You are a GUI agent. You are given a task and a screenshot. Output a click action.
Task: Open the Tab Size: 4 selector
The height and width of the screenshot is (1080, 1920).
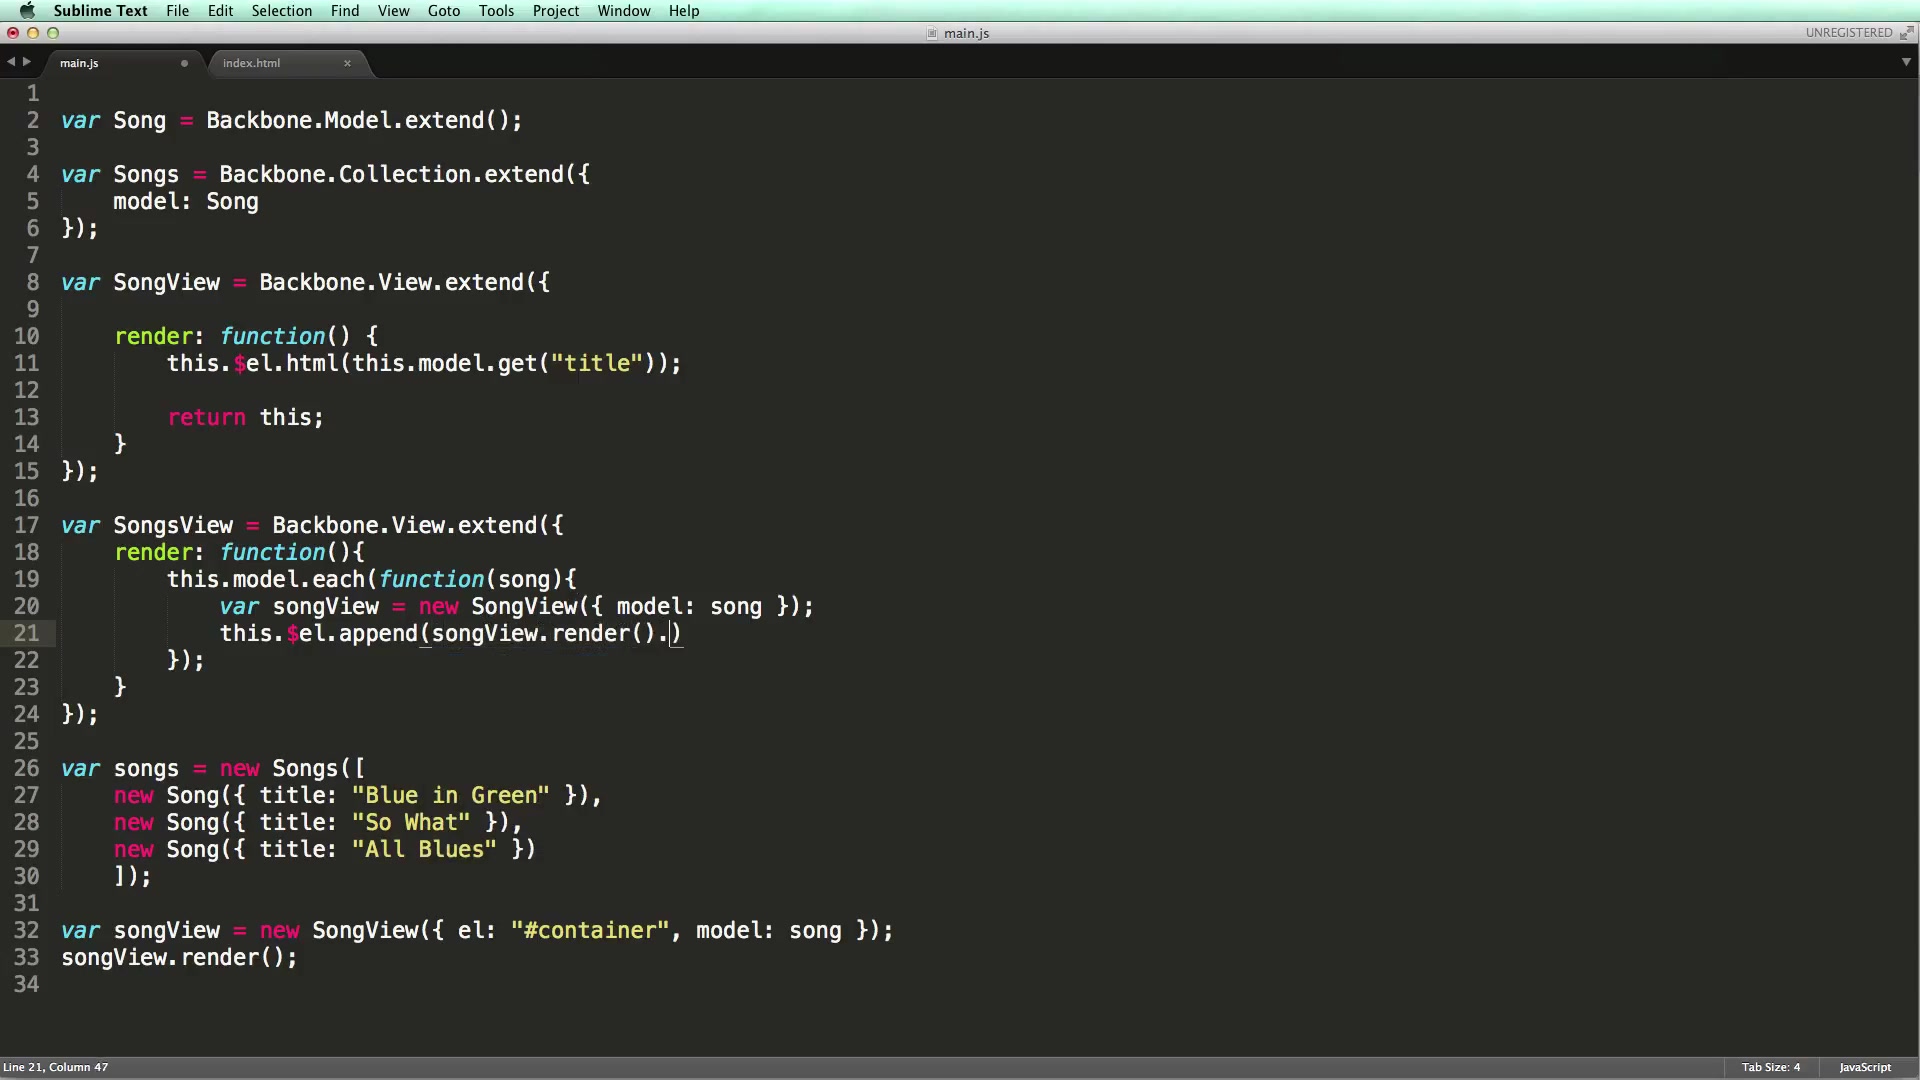tap(1770, 1067)
